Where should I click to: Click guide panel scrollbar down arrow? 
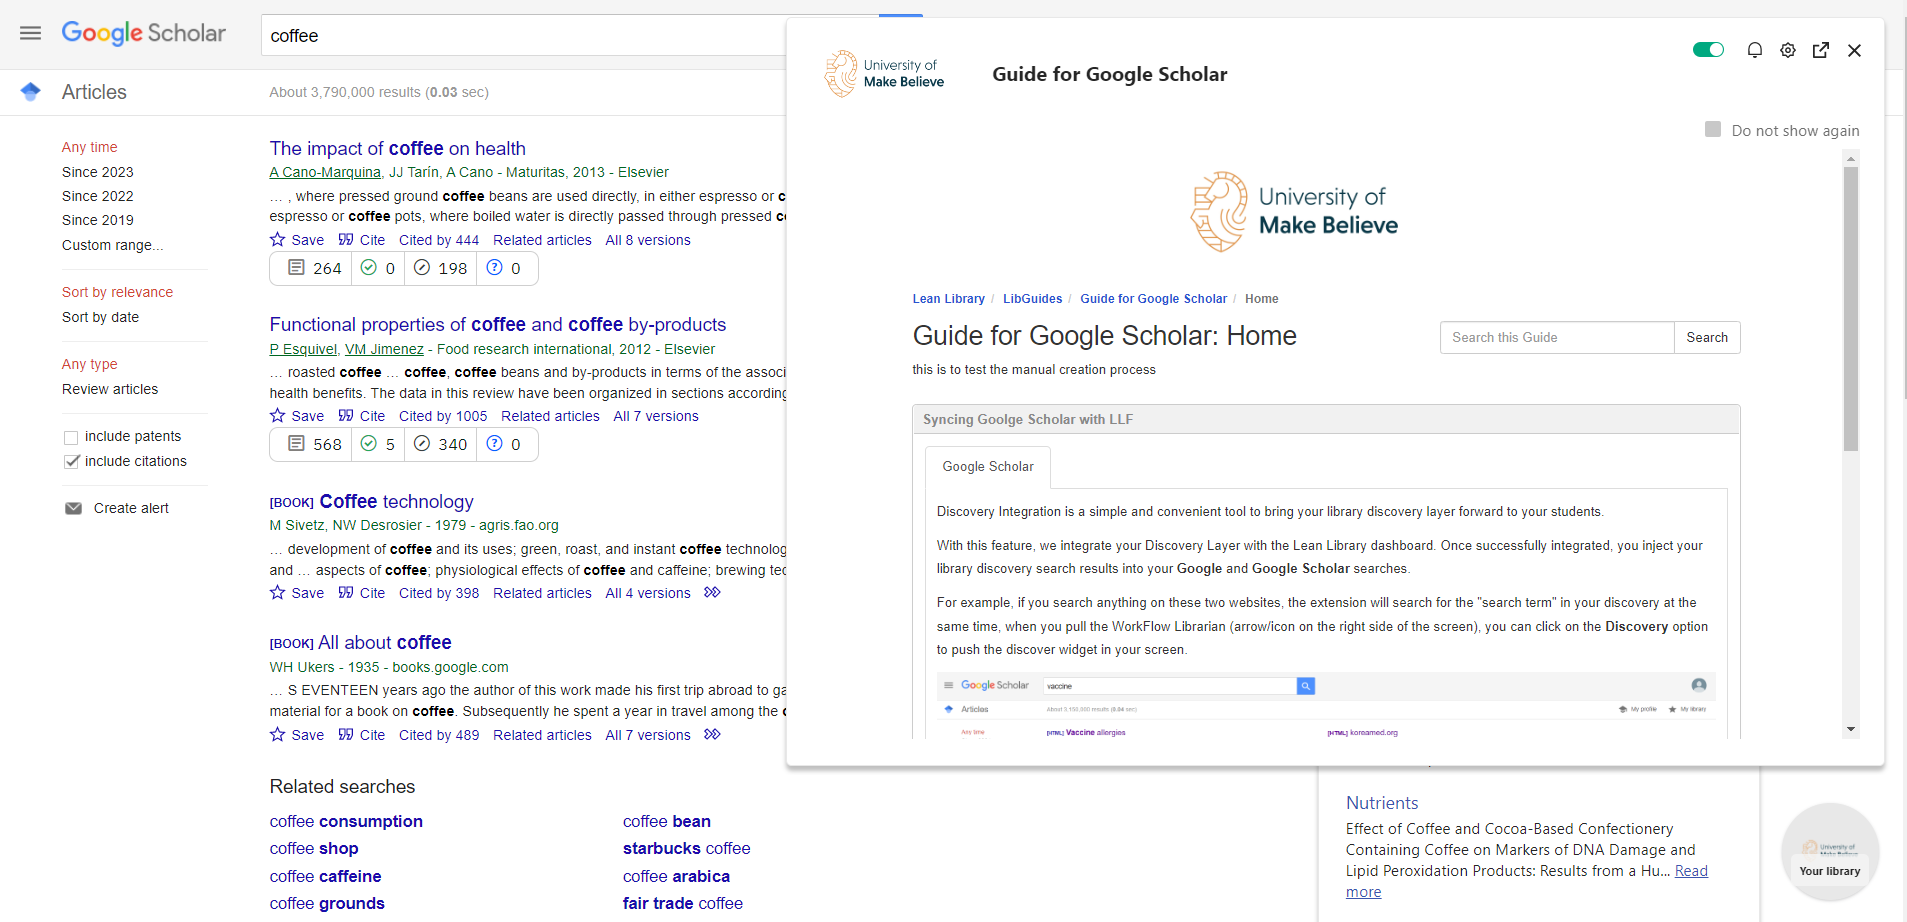1851,729
